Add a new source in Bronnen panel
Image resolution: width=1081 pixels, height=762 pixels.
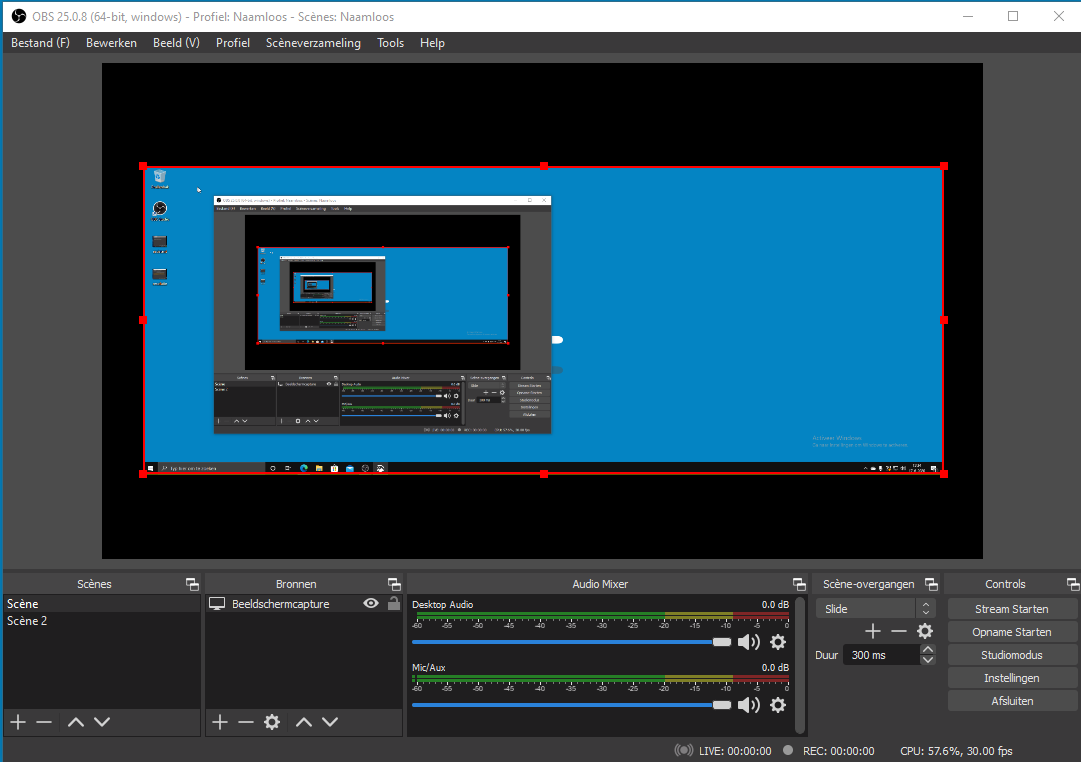[x=220, y=722]
